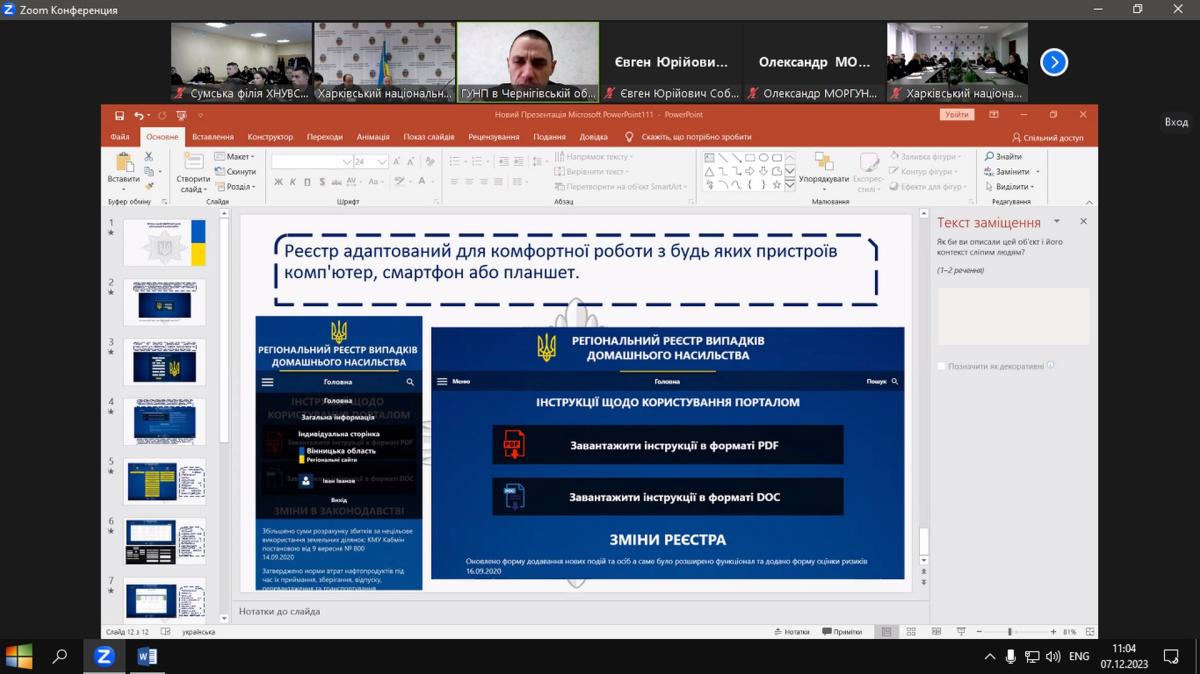The width and height of the screenshot is (1200, 674).
Task: Click the Спільний доступ share button
Action: click(1048, 138)
